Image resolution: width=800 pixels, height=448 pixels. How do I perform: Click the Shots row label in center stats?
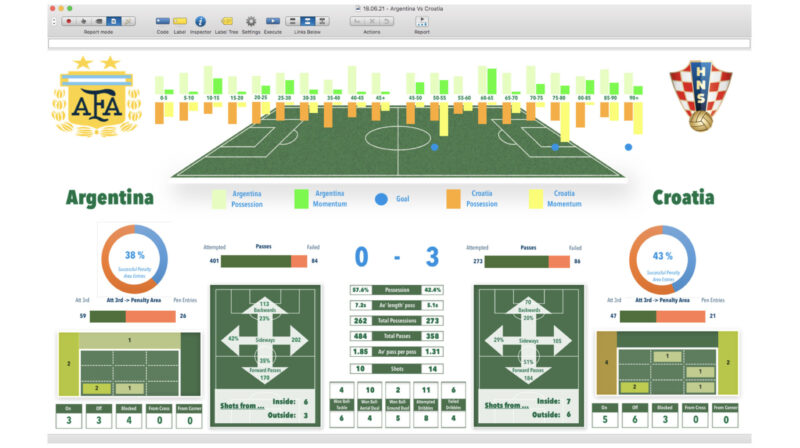pos(397,369)
